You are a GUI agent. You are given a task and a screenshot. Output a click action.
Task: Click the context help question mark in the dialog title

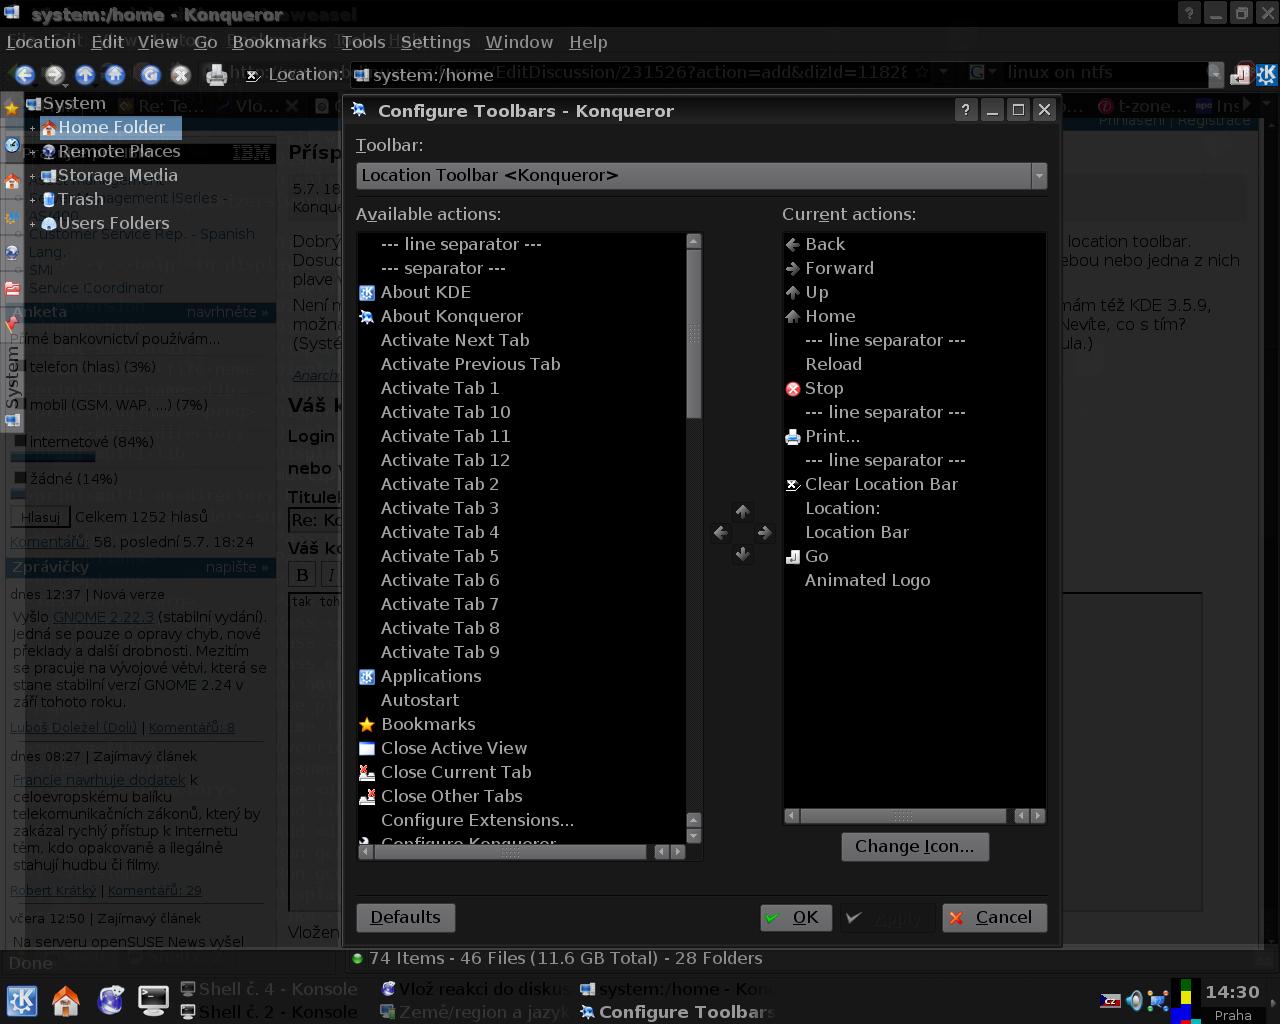[x=965, y=110]
